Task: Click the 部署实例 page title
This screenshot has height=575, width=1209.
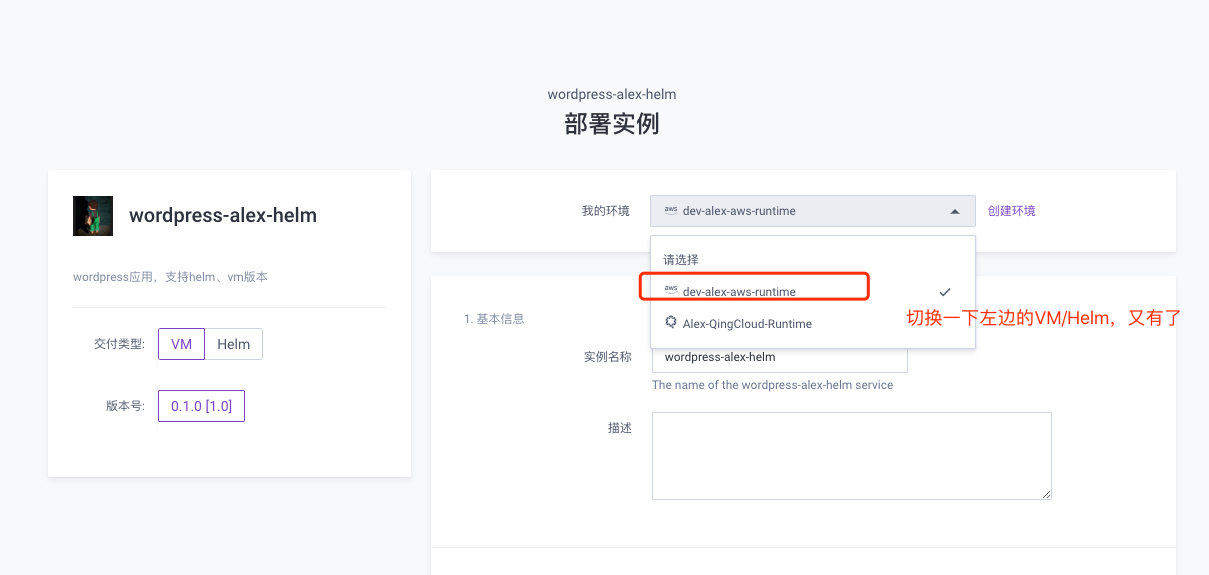Action: tap(612, 124)
